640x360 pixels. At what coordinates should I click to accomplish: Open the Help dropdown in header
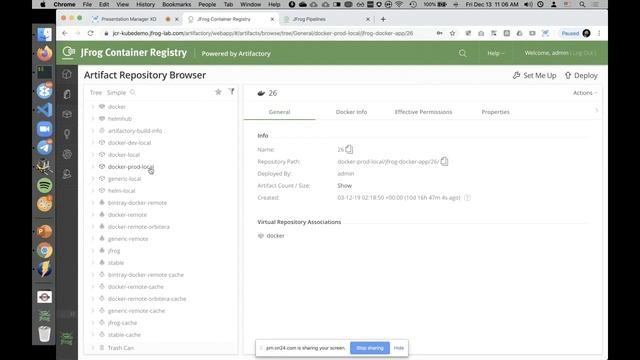pyautogui.click(x=496, y=53)
